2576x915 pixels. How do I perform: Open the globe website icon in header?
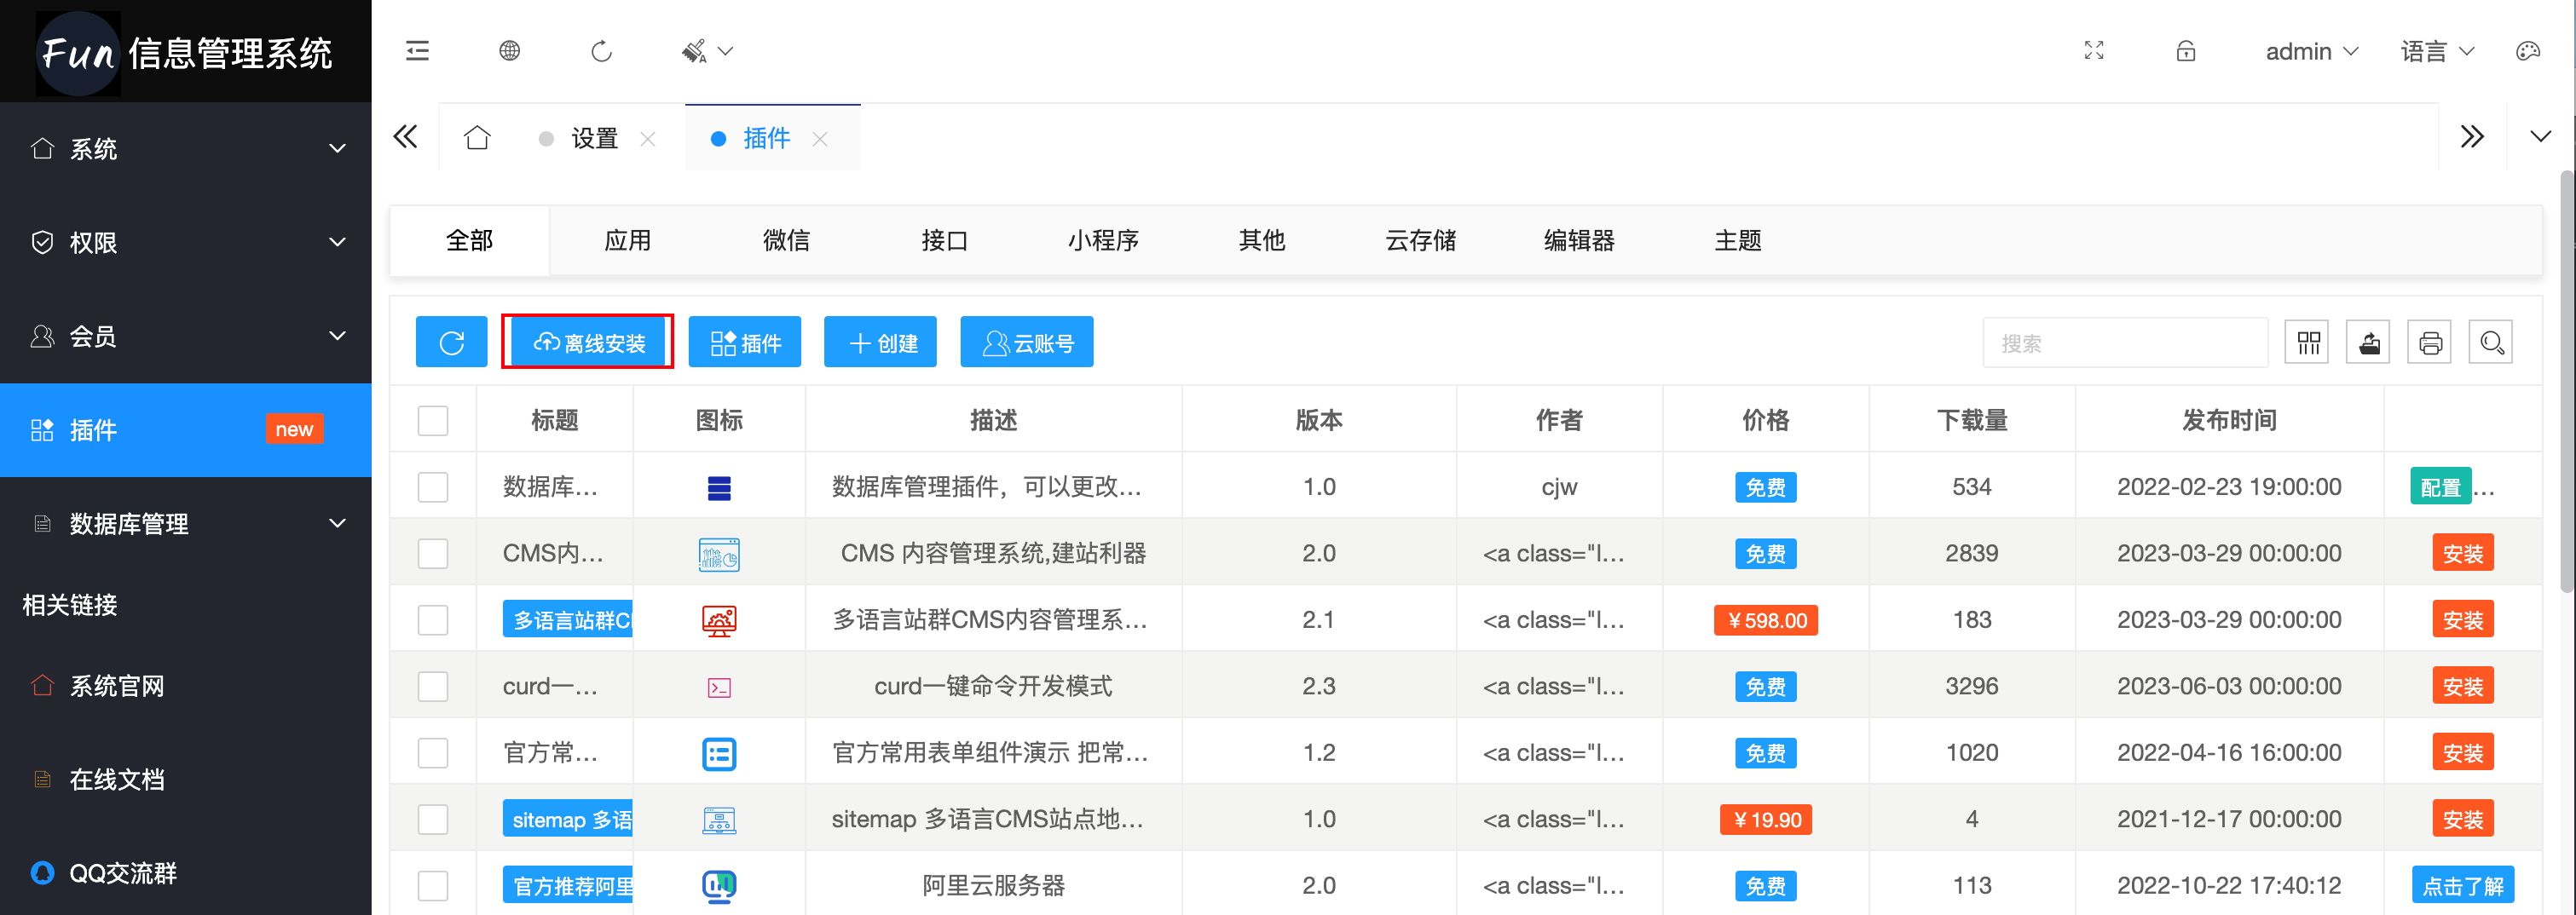coord(509,51)
